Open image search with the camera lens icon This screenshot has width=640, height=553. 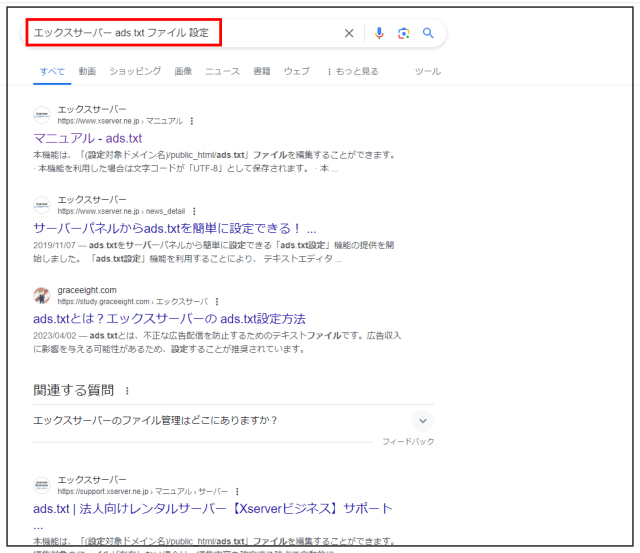click(x=404, y=33)
